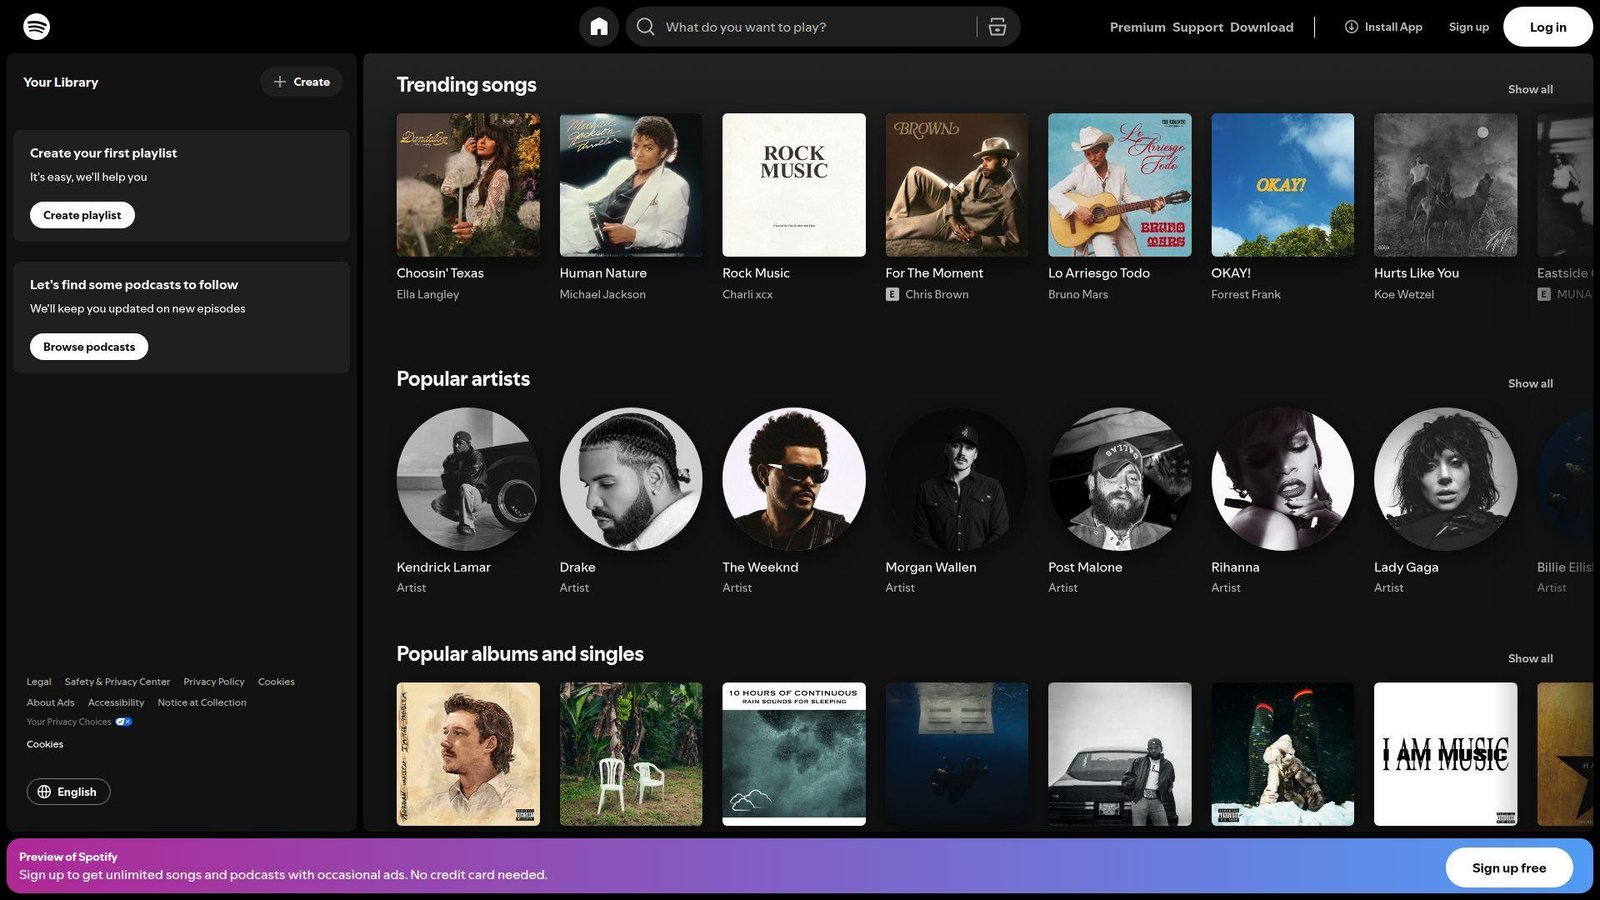Open the Popular albums and singles heading
The height and width of the screenshot is (900, 1600).
coord(520,654)
